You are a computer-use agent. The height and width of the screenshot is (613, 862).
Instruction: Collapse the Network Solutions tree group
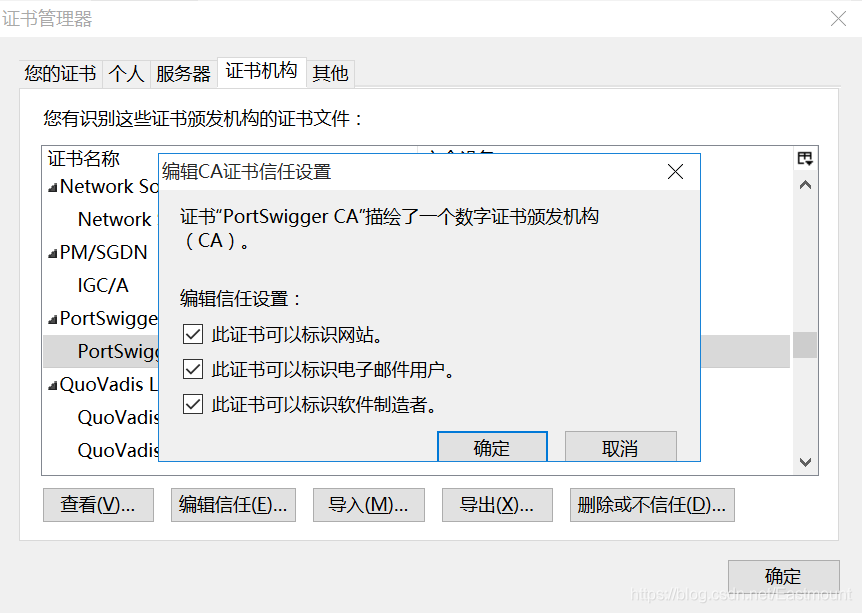pyautogui.click(x=53, y=188)
